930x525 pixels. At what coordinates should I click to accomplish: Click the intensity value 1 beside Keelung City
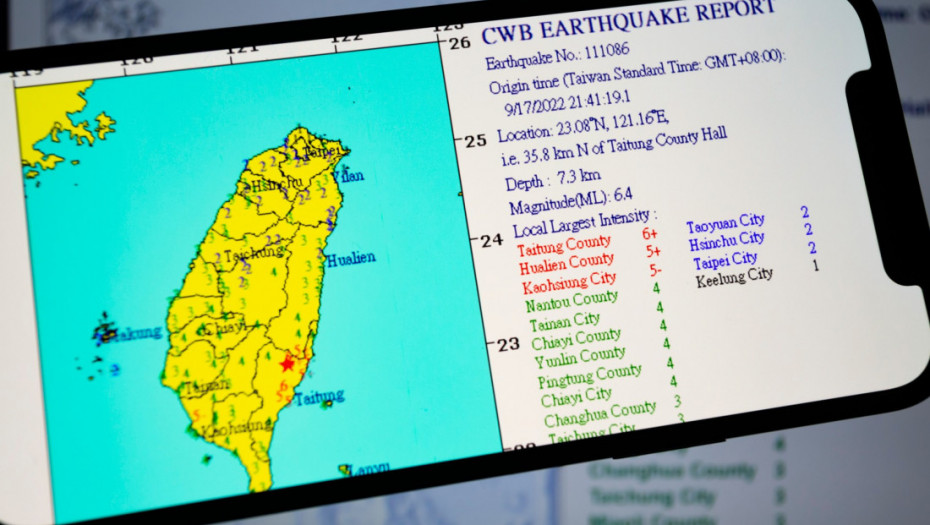pos(816,265)
